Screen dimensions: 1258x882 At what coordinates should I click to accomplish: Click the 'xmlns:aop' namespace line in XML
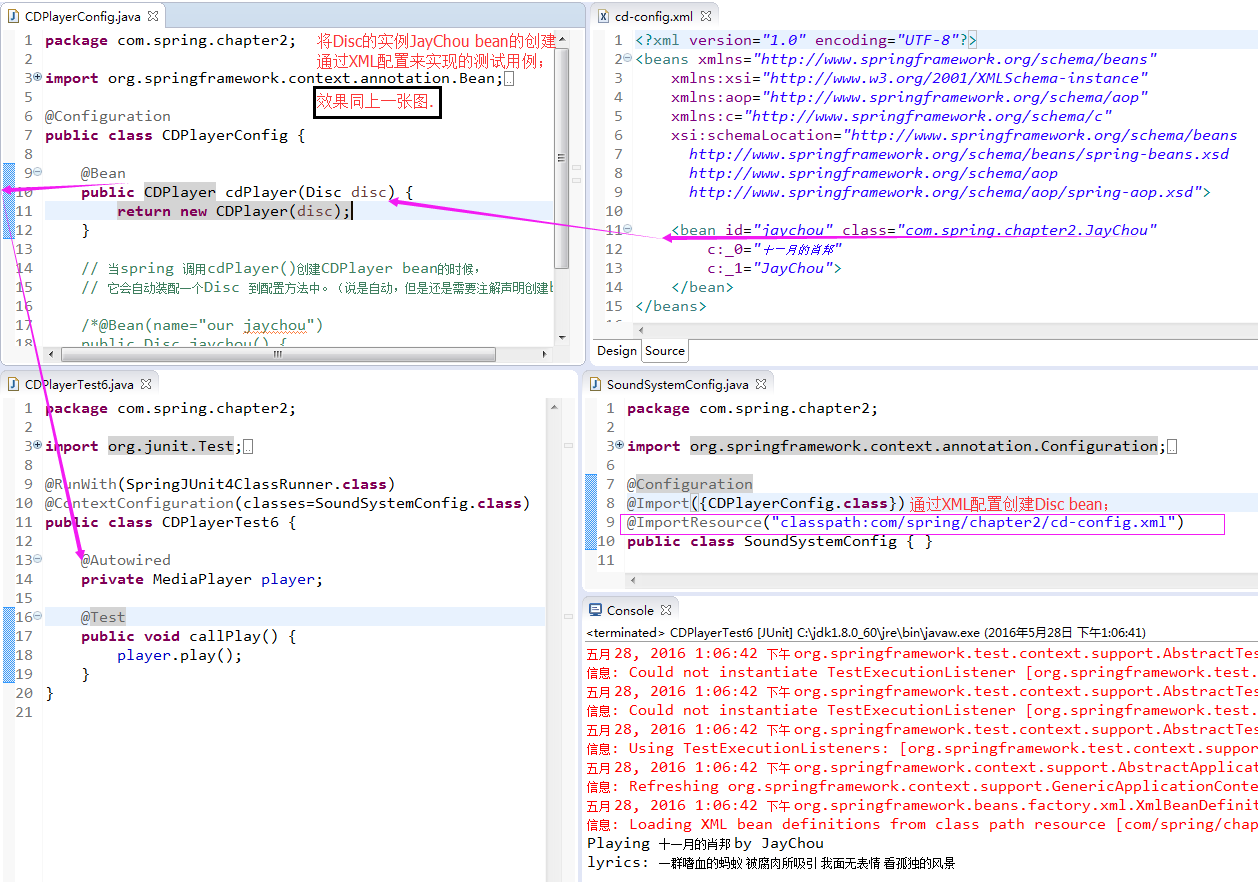click(x=909, y=97)
